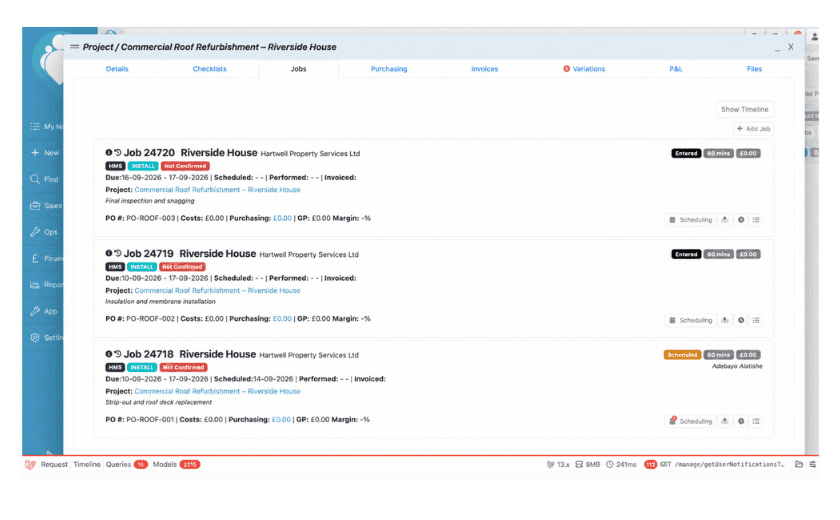Image resolution: width=840 pixels, height=520 pixels.
Task: Click the Laravel debugbar logo icon
Action: pos(31,464)
